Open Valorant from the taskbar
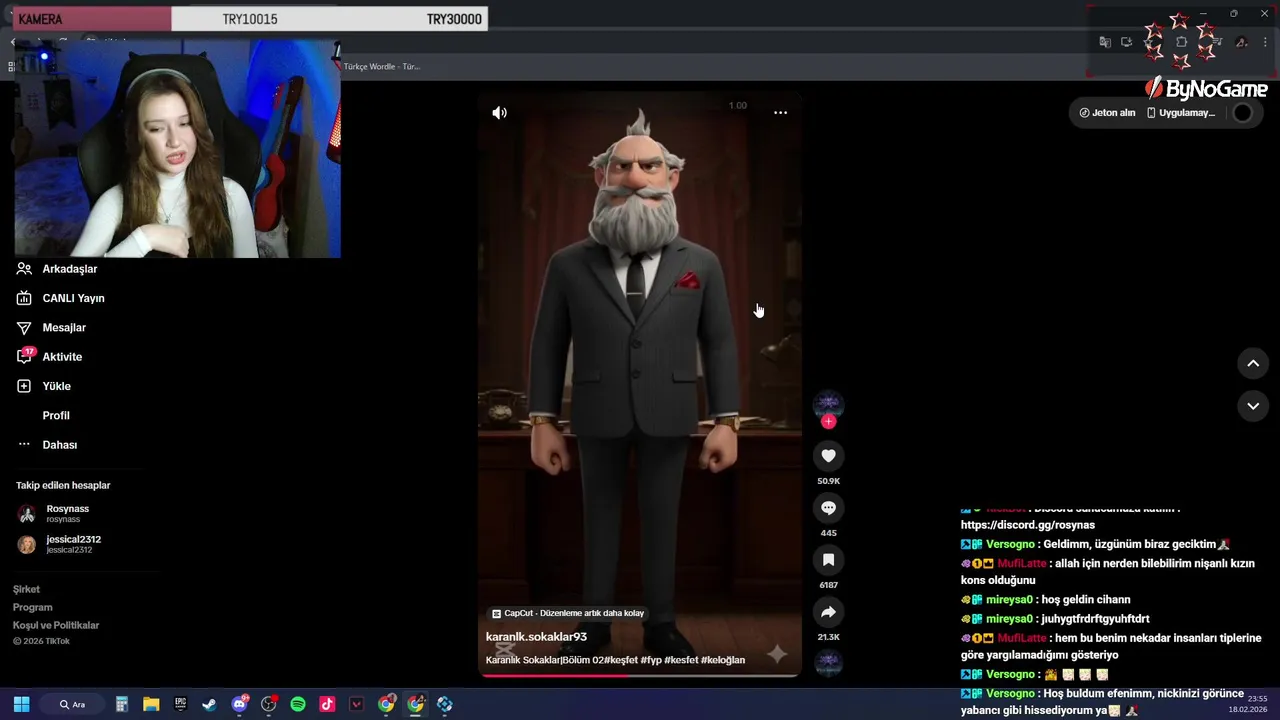Screen dimensions: 1280x720 click(x=356, y=704)
